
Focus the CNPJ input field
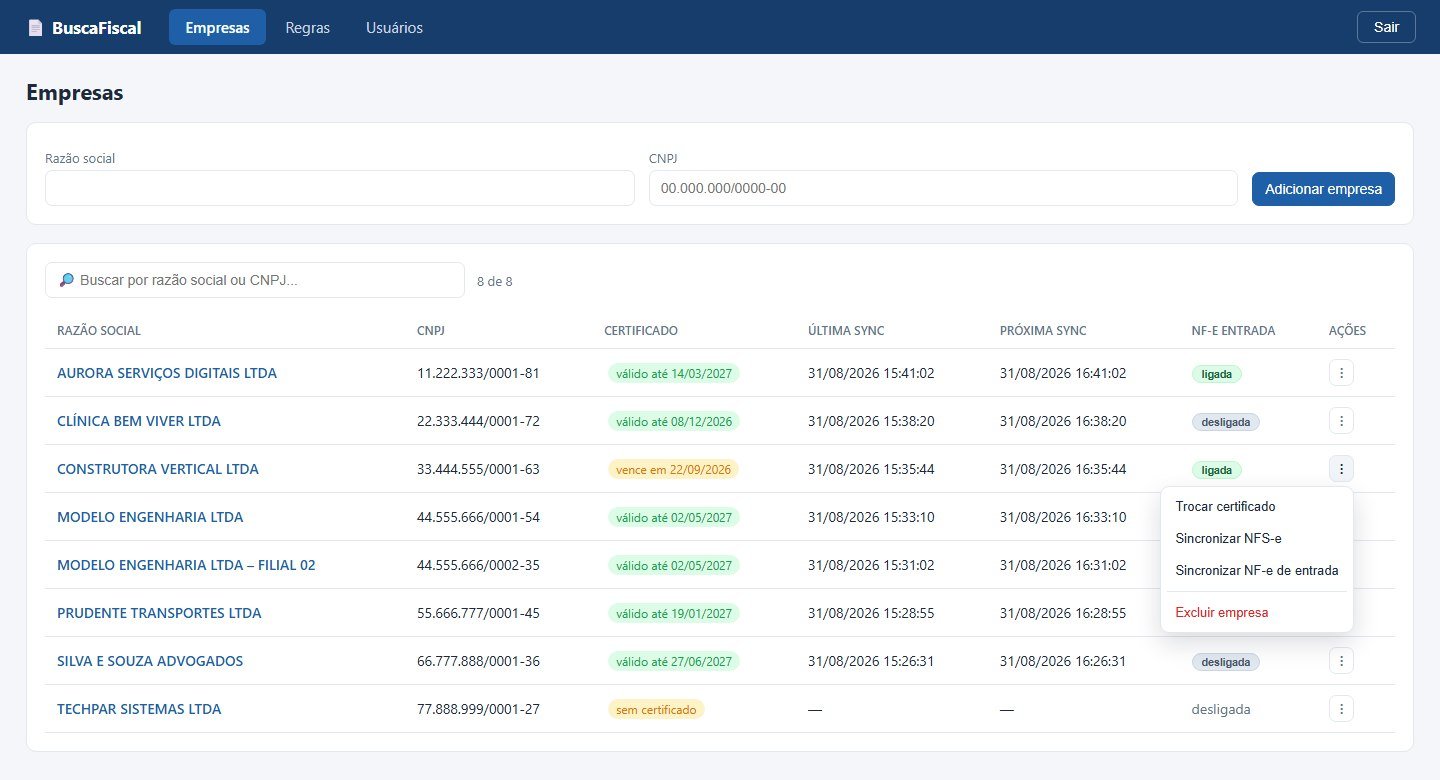click(x=943, y=188)
